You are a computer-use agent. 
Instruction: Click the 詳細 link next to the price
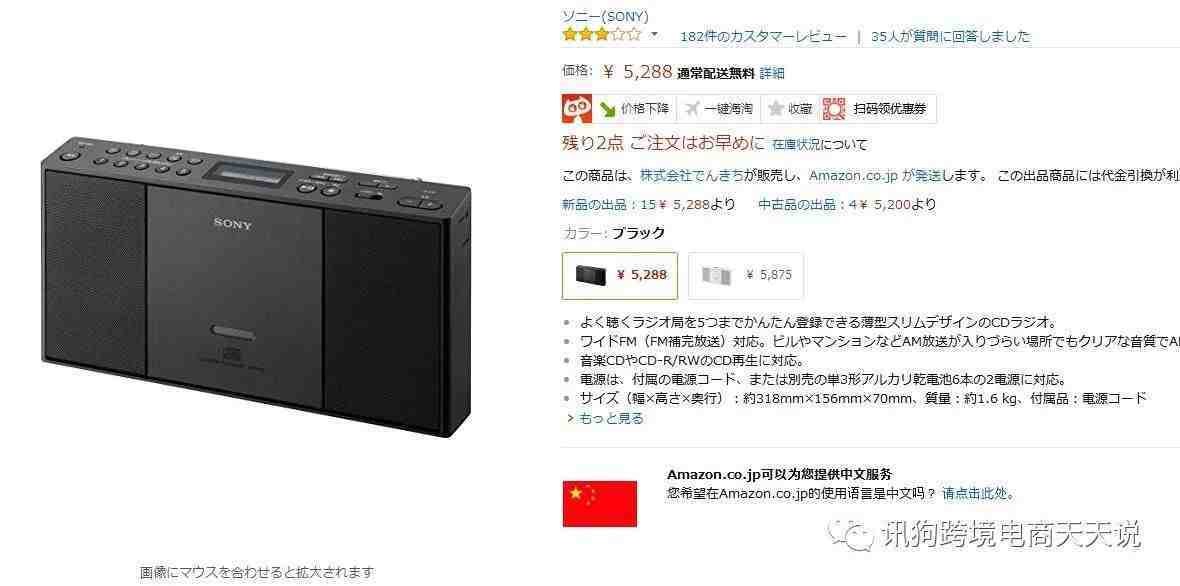(x=771, y=73)
